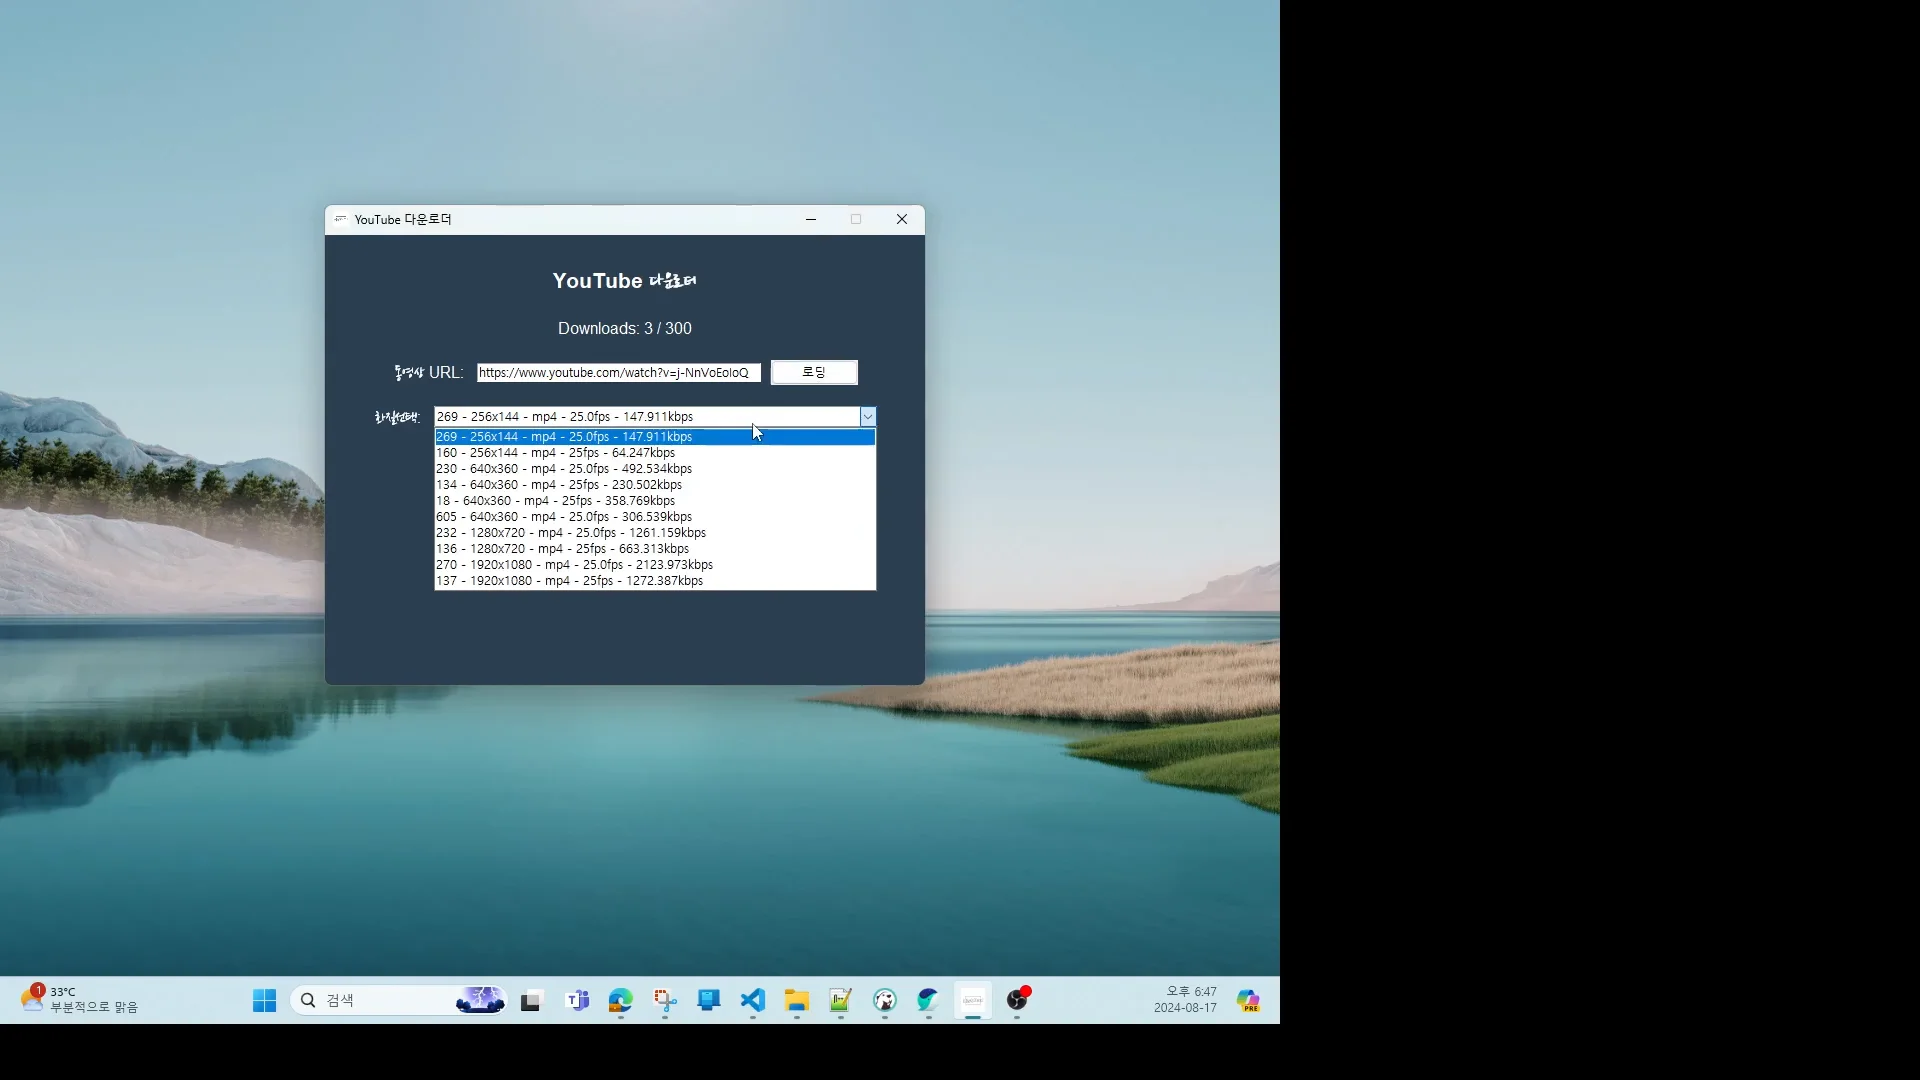Click the video URL input field
The image size is (1920, 1080).
pos(618,372)
